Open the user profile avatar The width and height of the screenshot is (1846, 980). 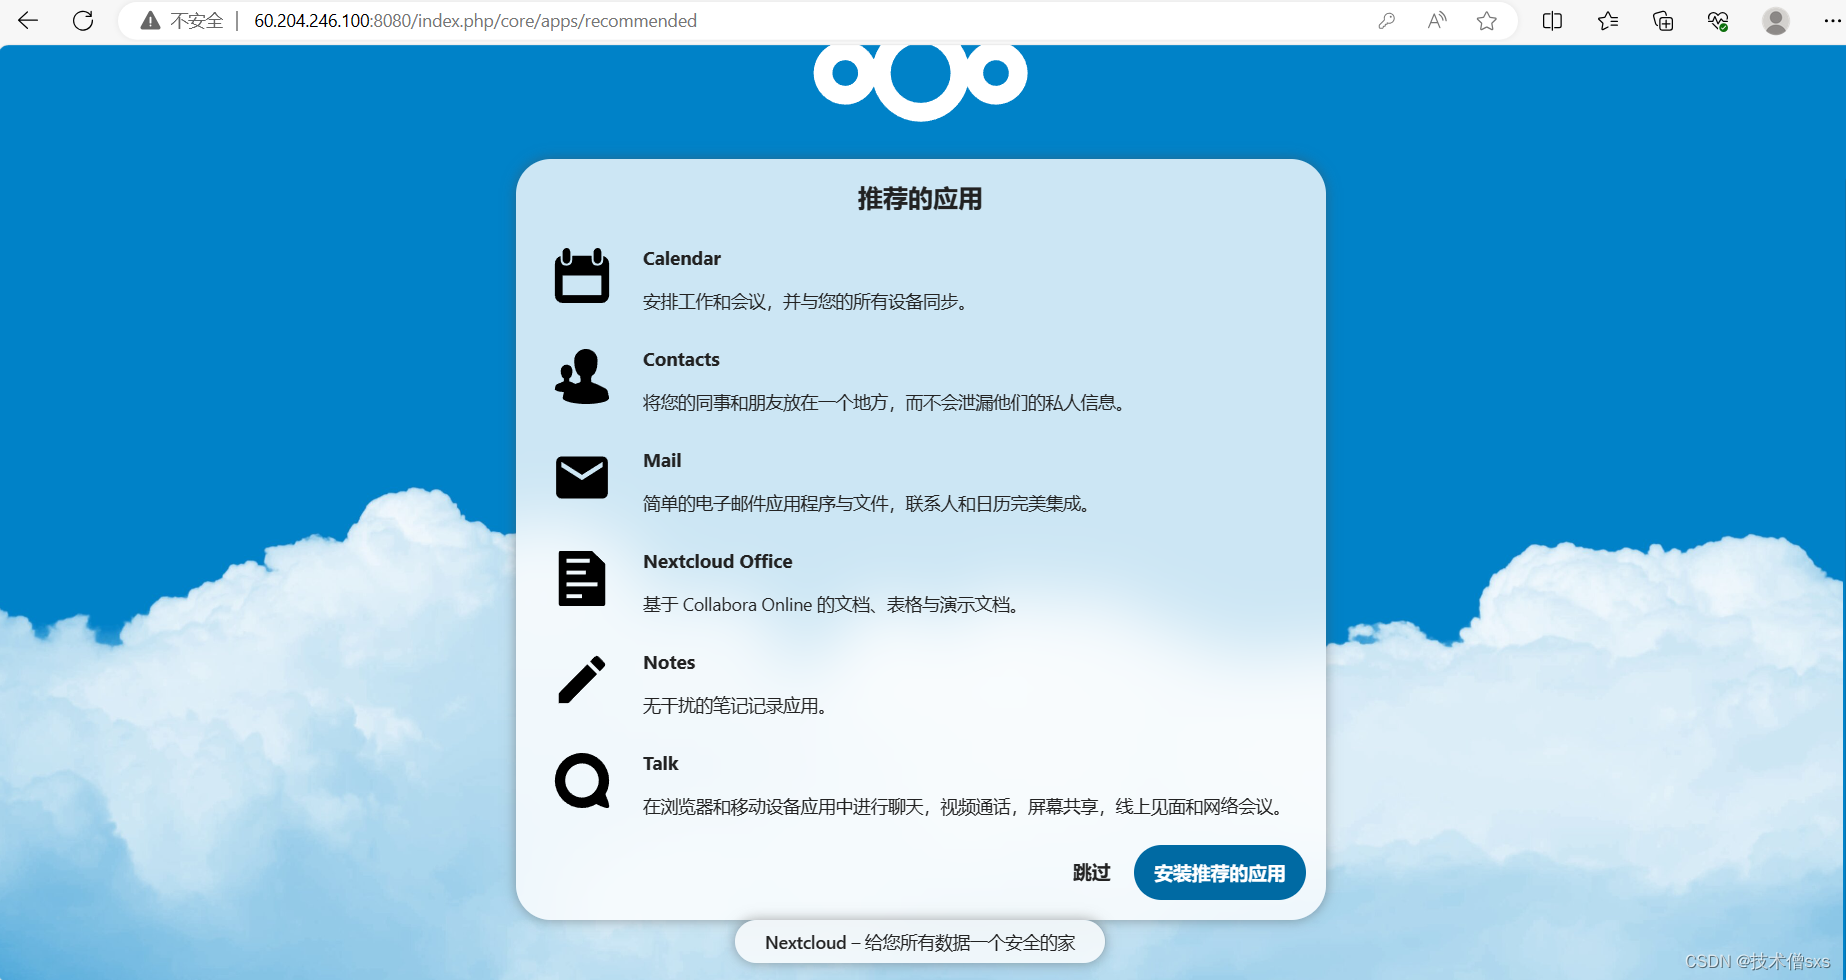click(x=1775, y=20)
